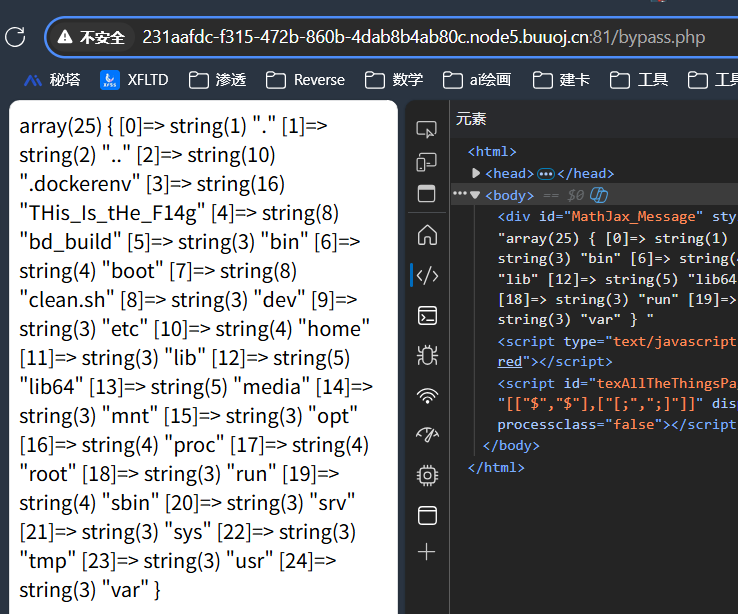Open the Application window icon panel

click(427, 516)
